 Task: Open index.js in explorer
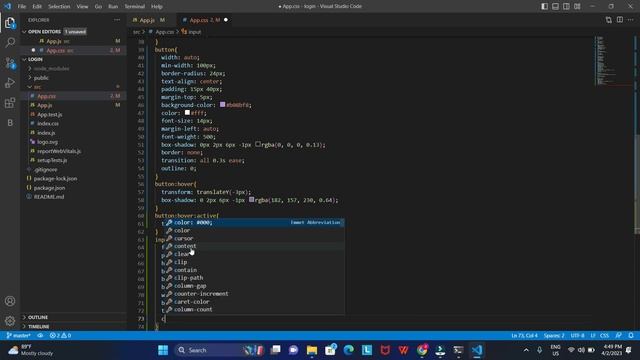pyautogui.click(x=46, y=133)
